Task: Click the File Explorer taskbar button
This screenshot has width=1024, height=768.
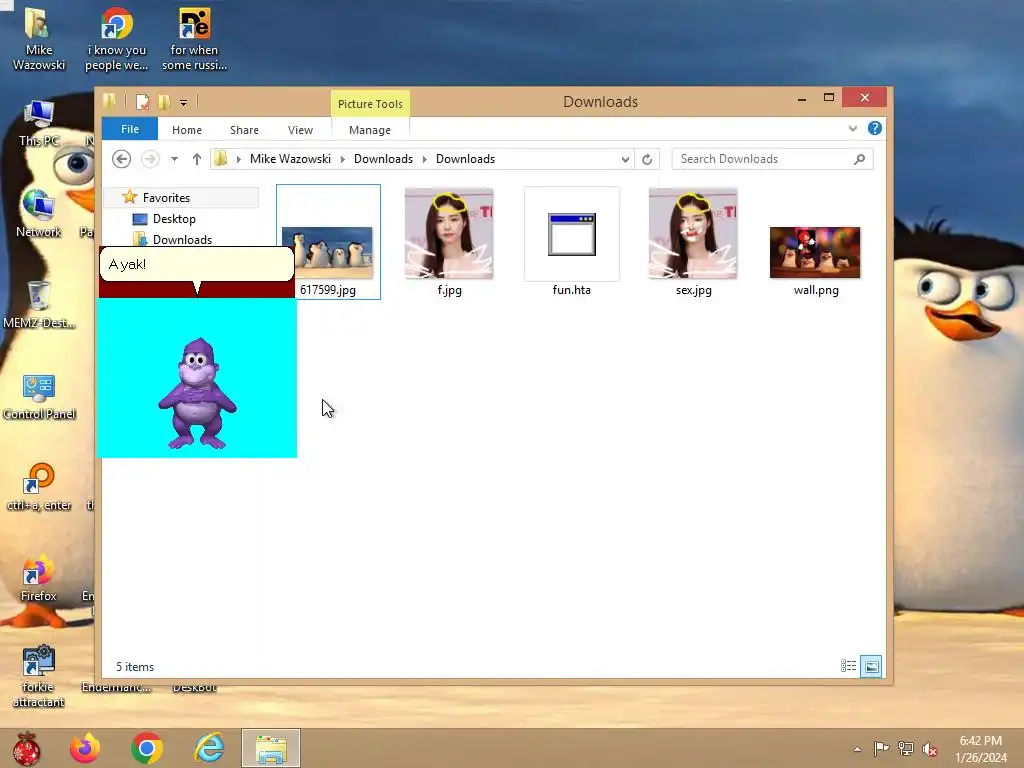Action: [271, 748]
